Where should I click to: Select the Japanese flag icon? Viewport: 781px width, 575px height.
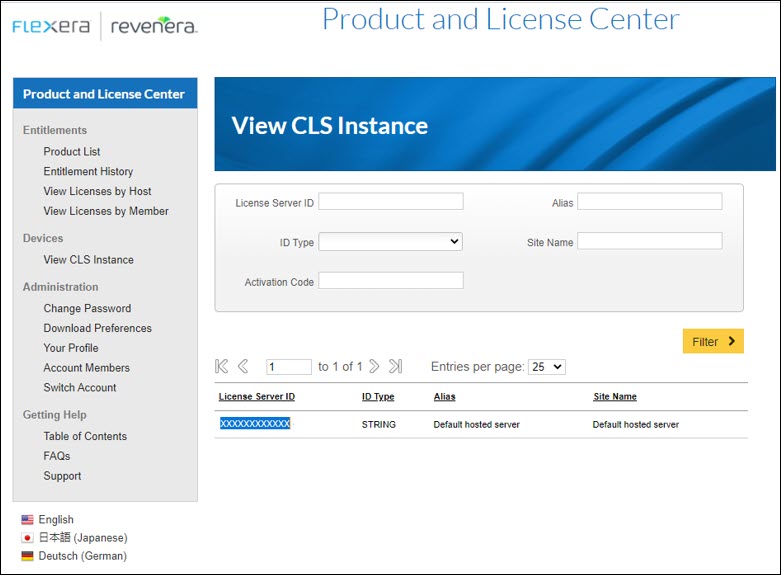click(x=27, y=538)
